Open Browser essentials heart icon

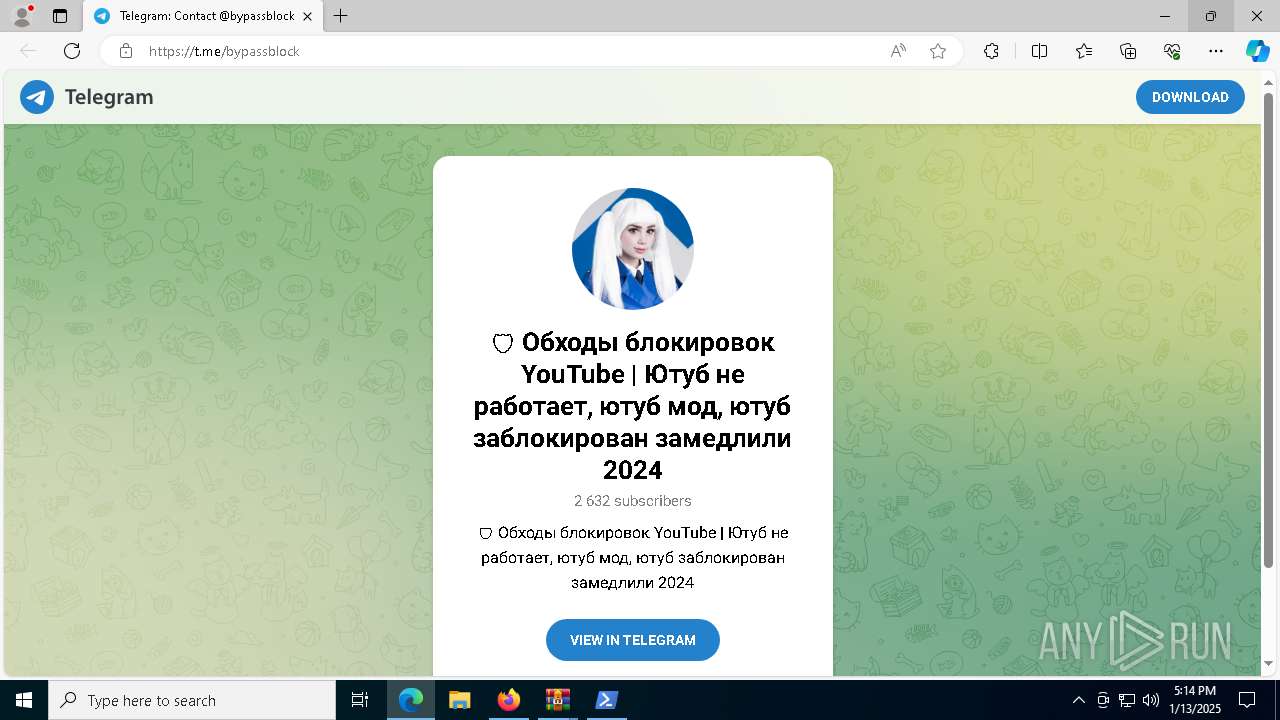pos(1172,51)
